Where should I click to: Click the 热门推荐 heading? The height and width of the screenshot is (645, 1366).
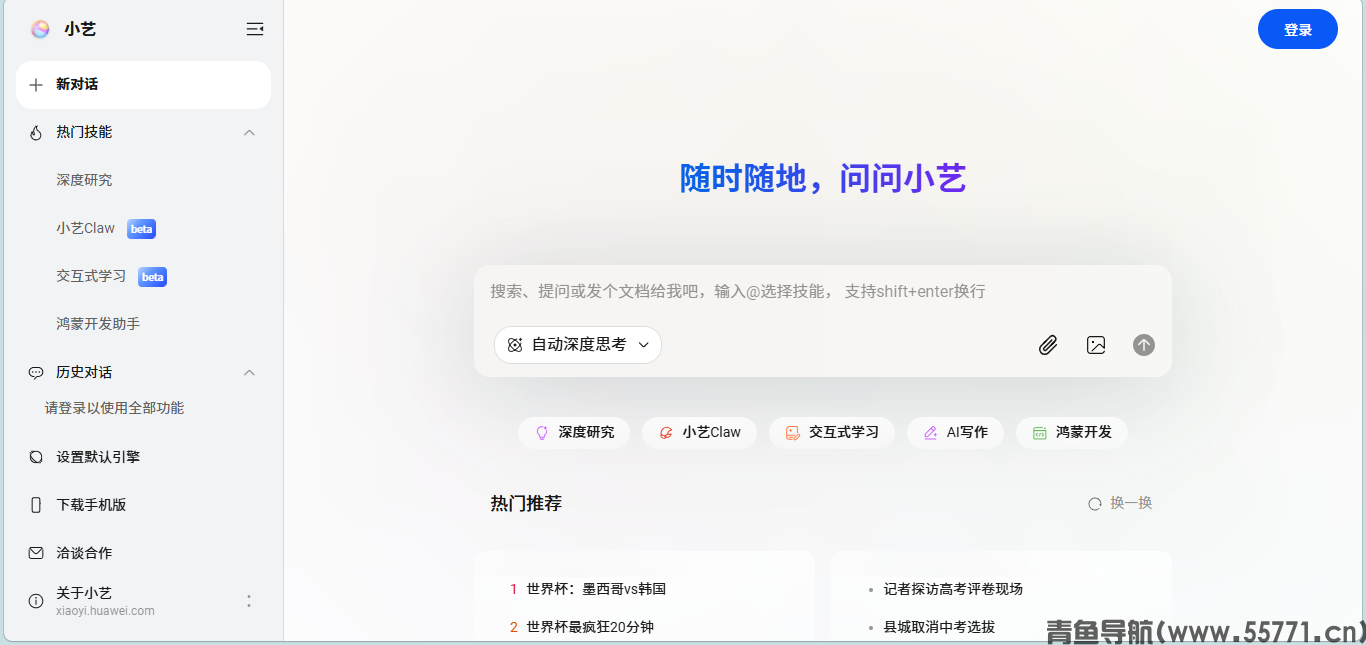tap(526, 504)
